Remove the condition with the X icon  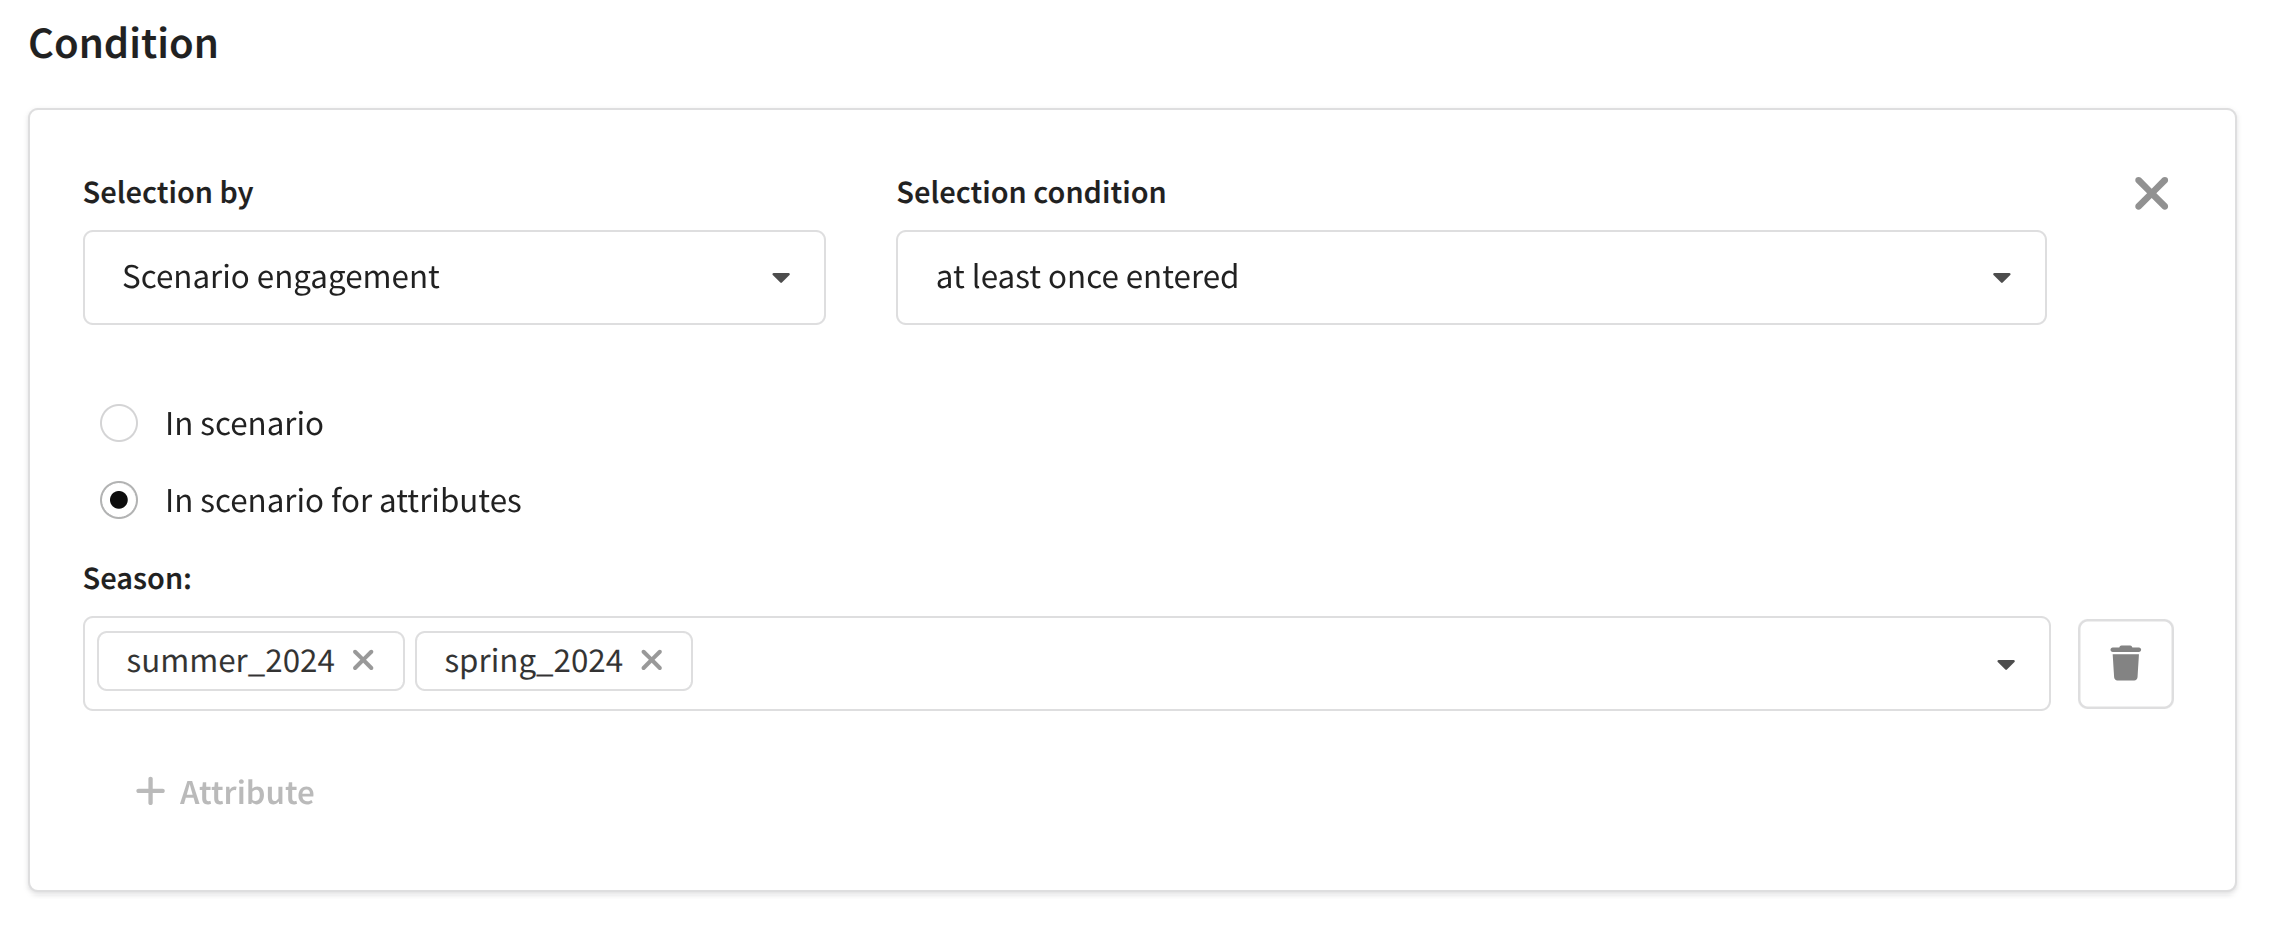2151,193
